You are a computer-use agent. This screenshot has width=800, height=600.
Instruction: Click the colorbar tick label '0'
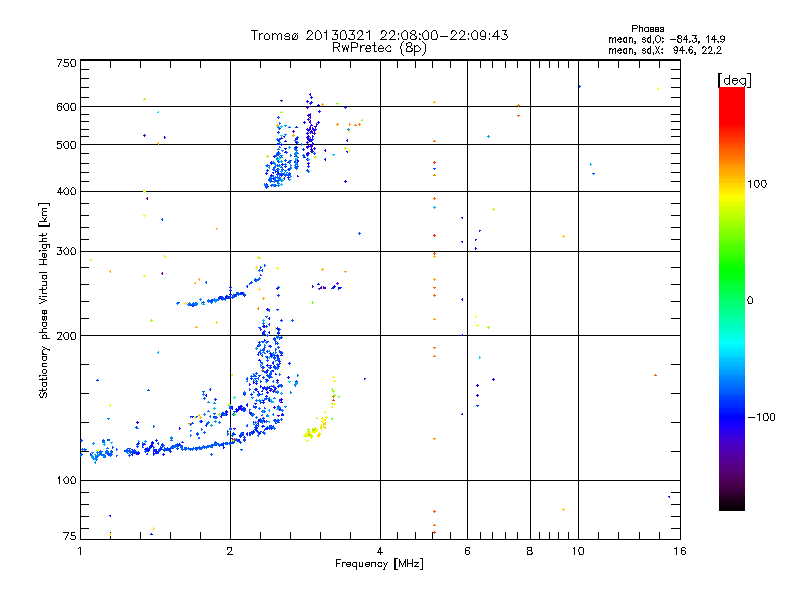pyautogui.click(x=750, y=301)
